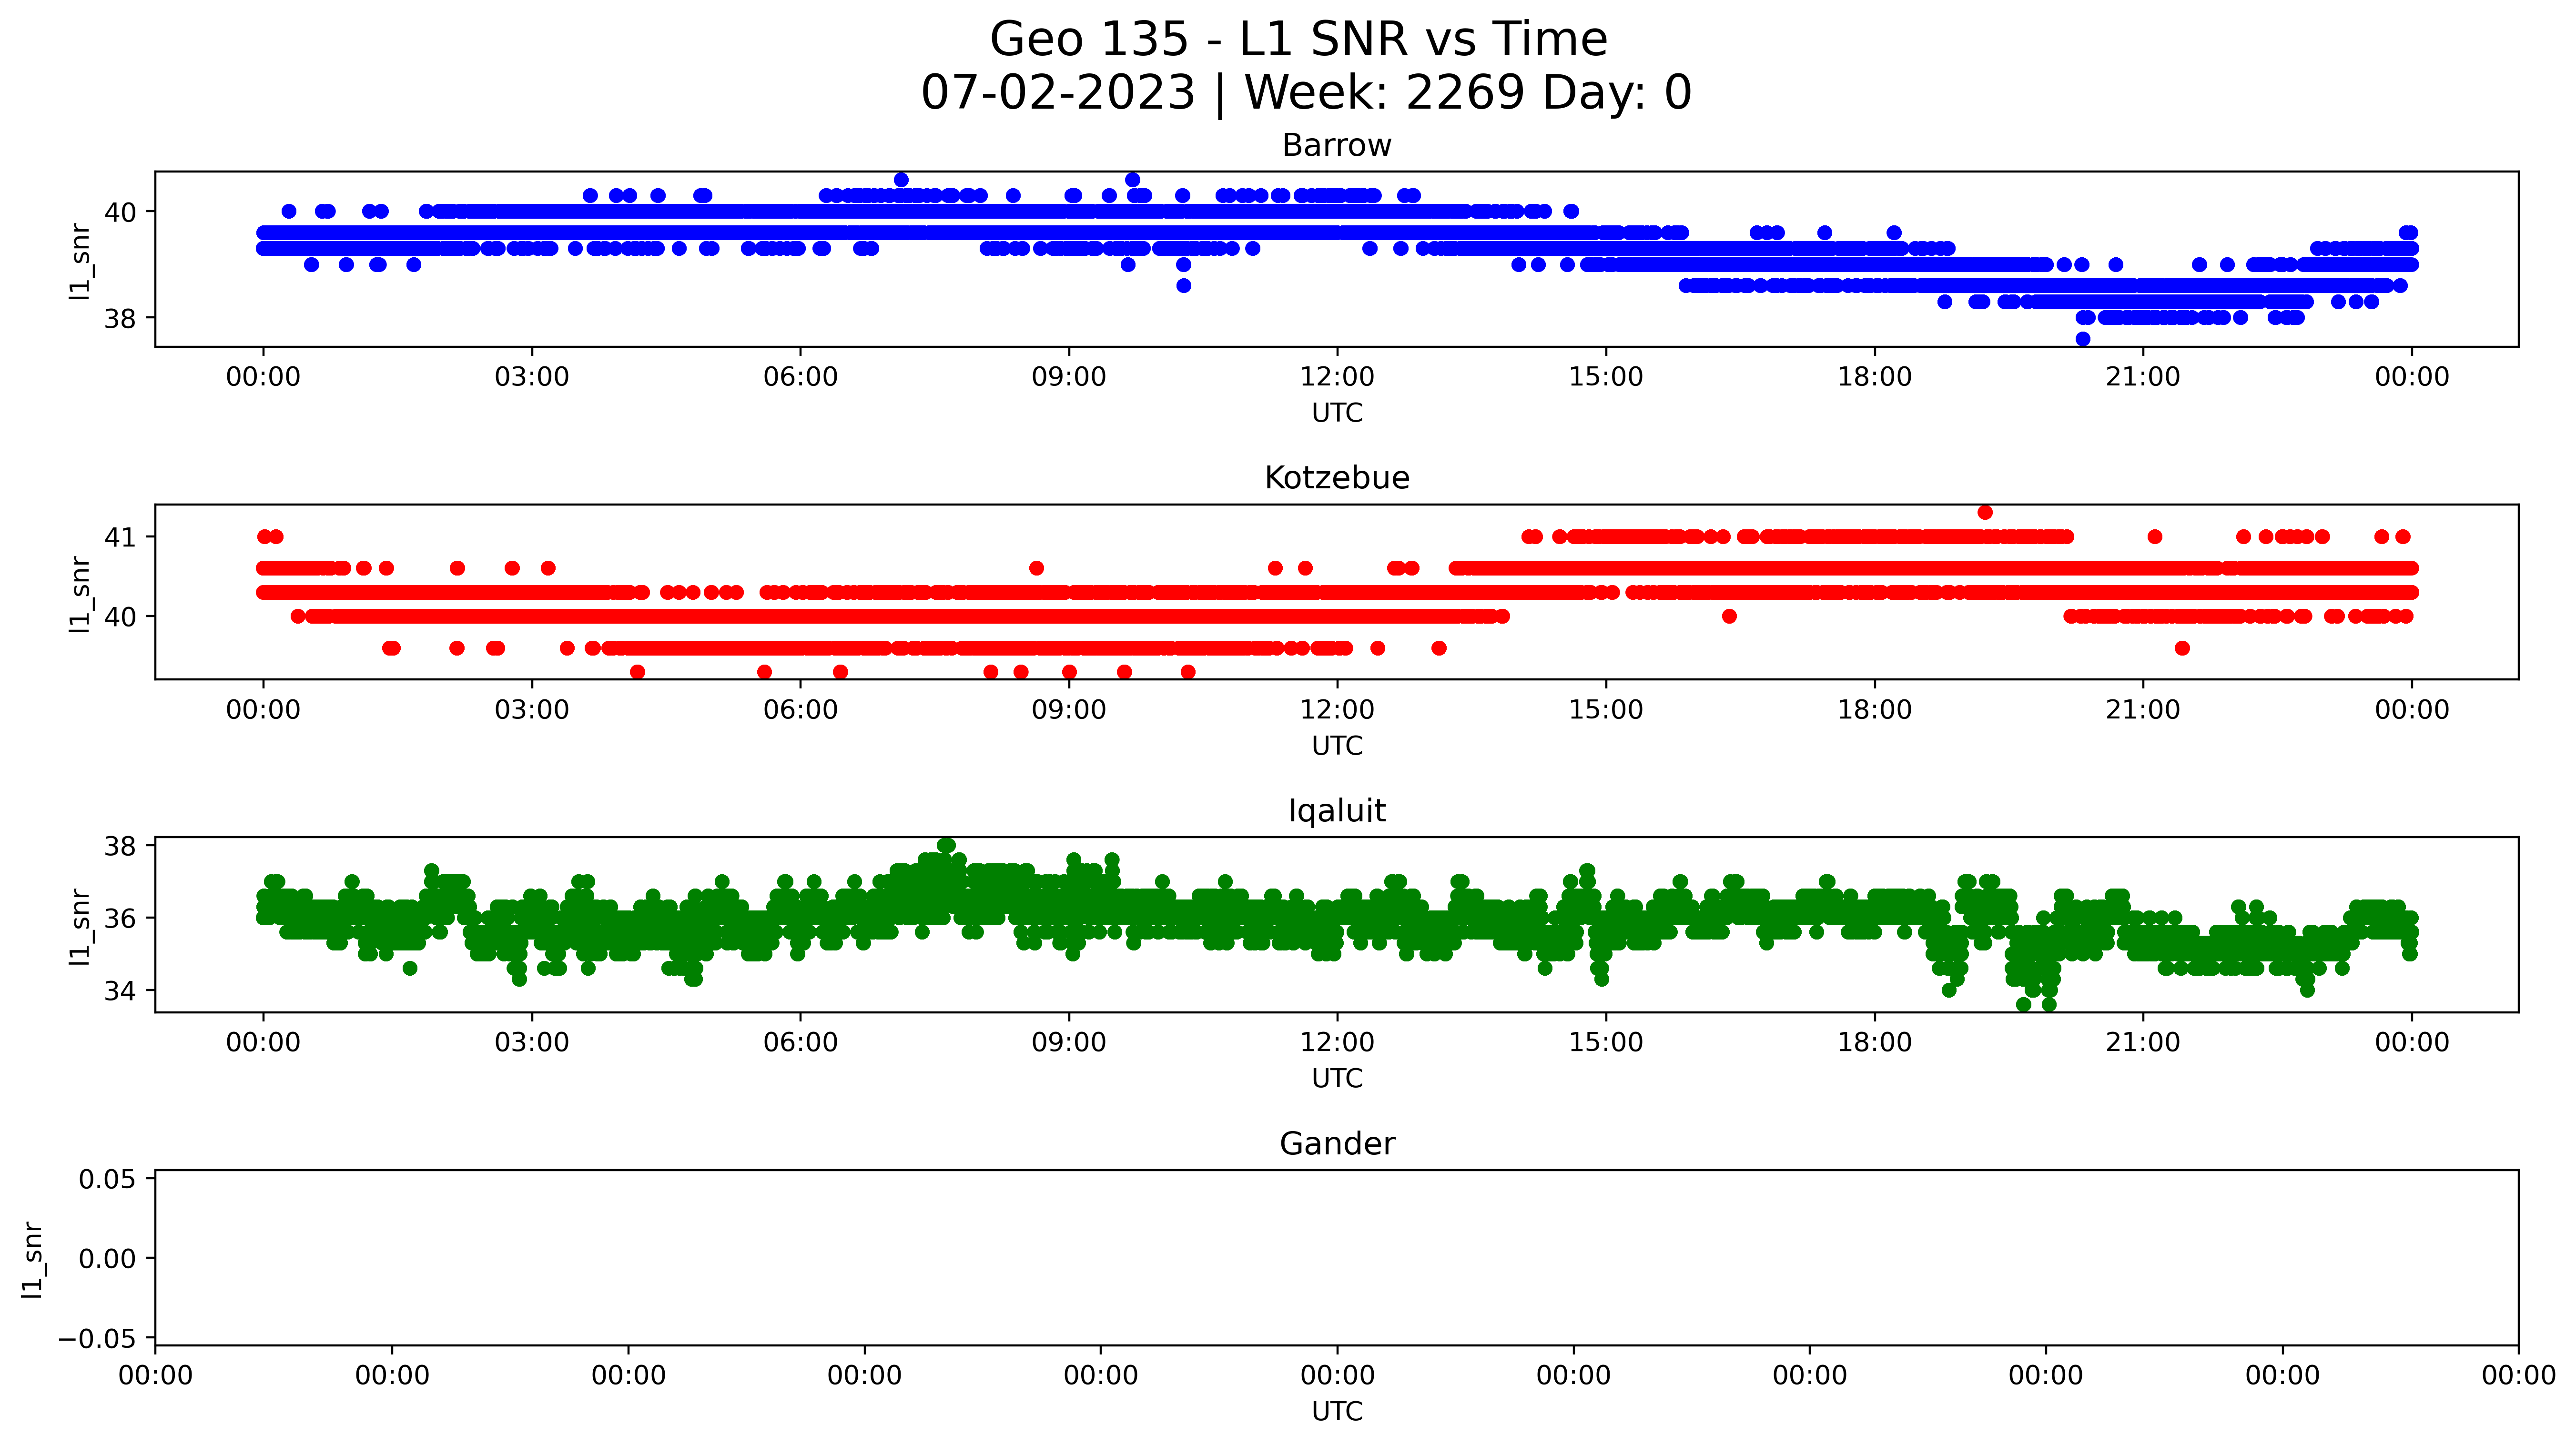Select the "Kotzebue" subplot title
This screenshot has width=2576, height=1445.
1337,478
